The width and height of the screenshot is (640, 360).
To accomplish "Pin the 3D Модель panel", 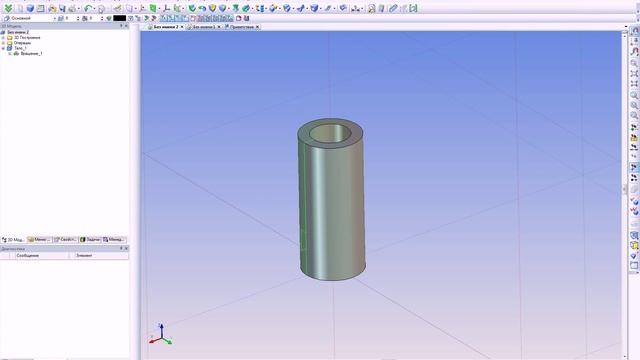I will tap(121, 26).
